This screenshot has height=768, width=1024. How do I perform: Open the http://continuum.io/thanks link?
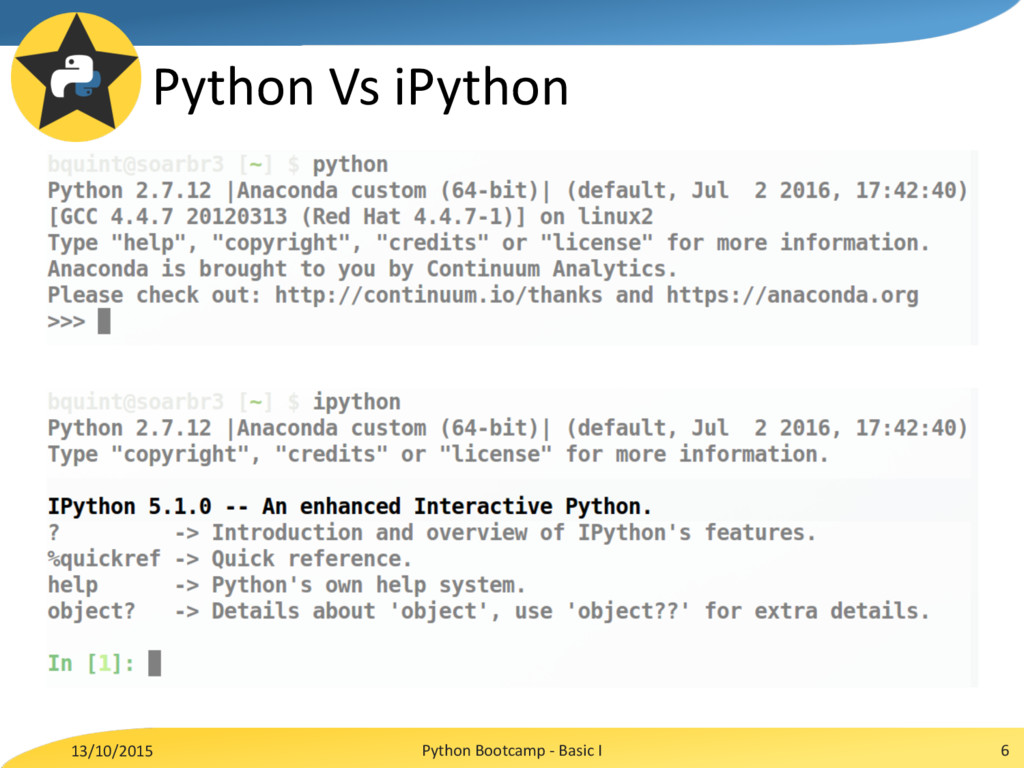pyautogui.click(x=438, y=295)
